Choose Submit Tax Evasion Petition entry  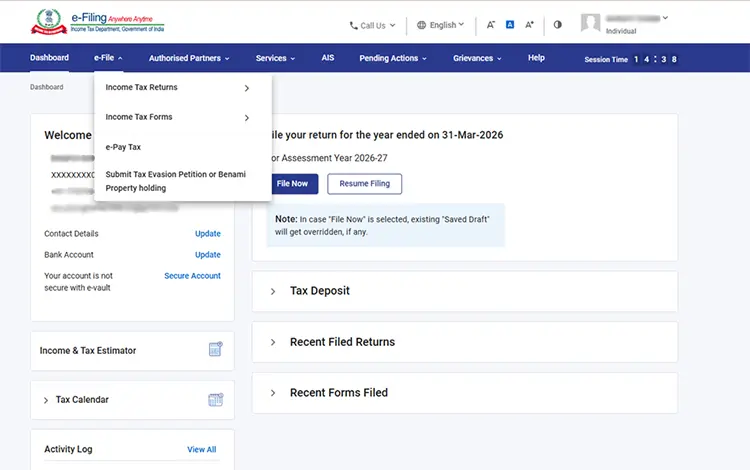pos(176,181)
